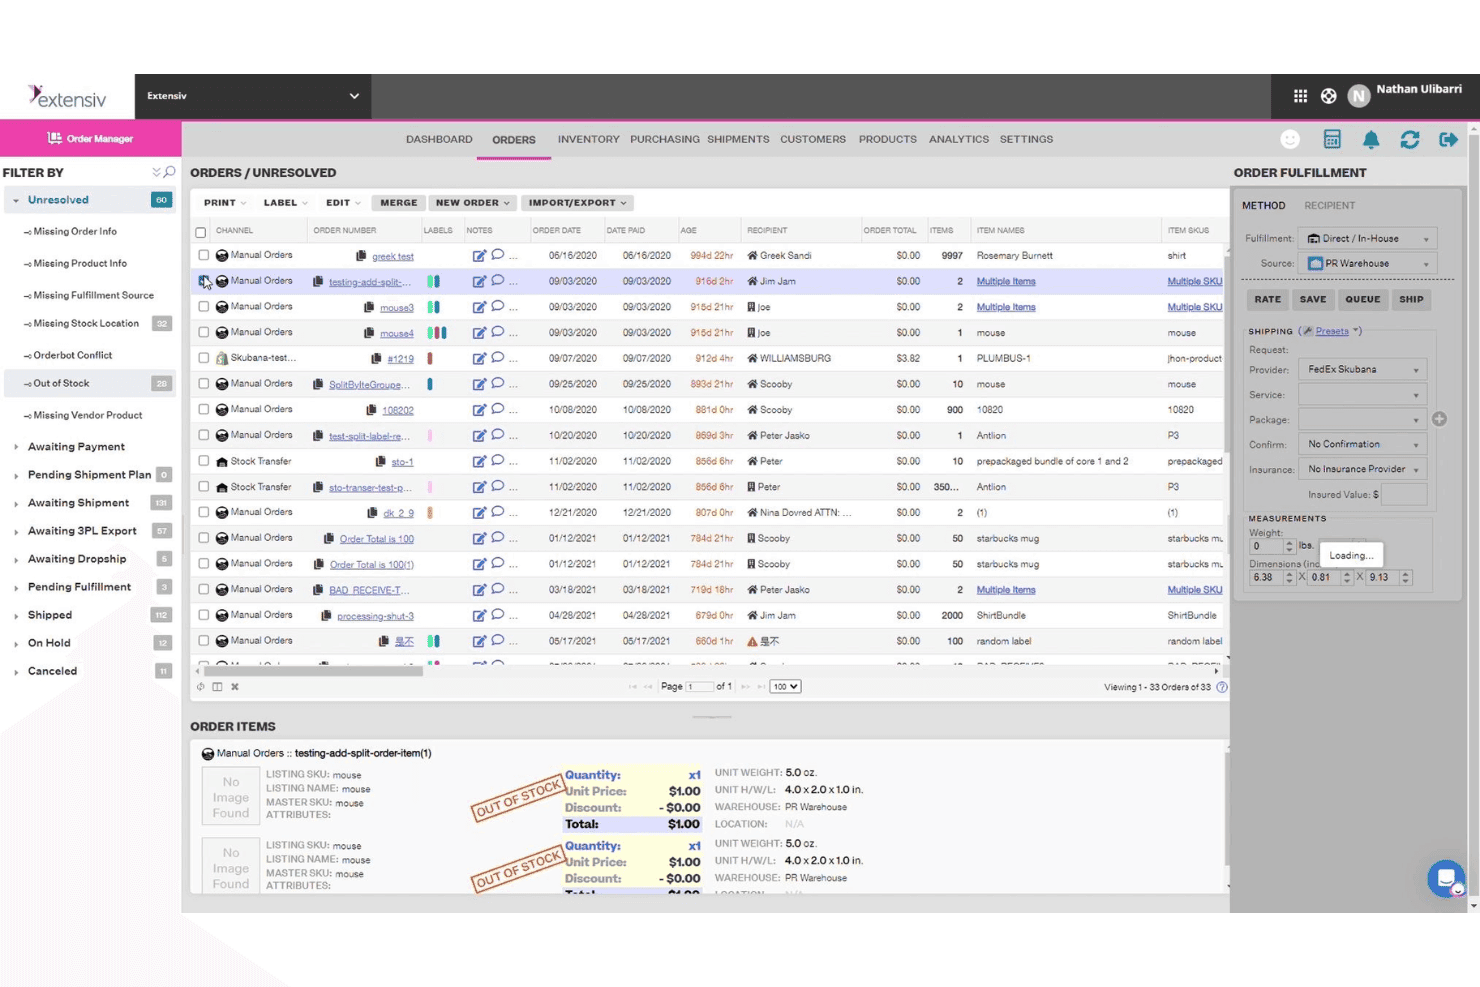
Task: Open notes bubble for order mouse3
Action: click(x=497, y=307)
